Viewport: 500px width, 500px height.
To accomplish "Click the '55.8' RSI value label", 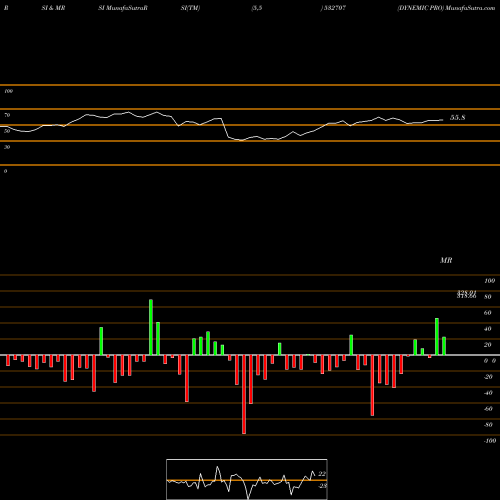I will click(x=457, y=118).
